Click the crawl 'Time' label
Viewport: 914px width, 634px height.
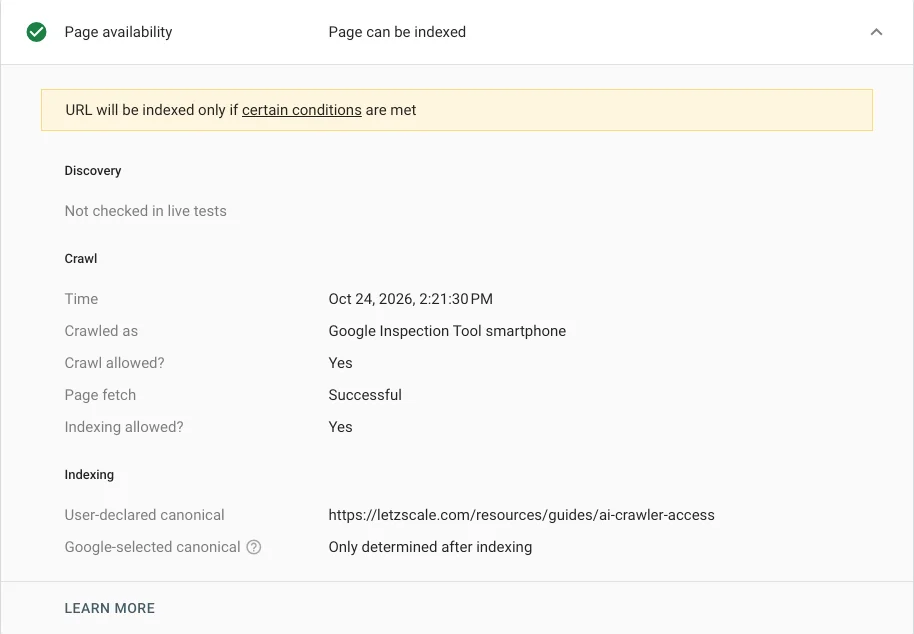81,299
